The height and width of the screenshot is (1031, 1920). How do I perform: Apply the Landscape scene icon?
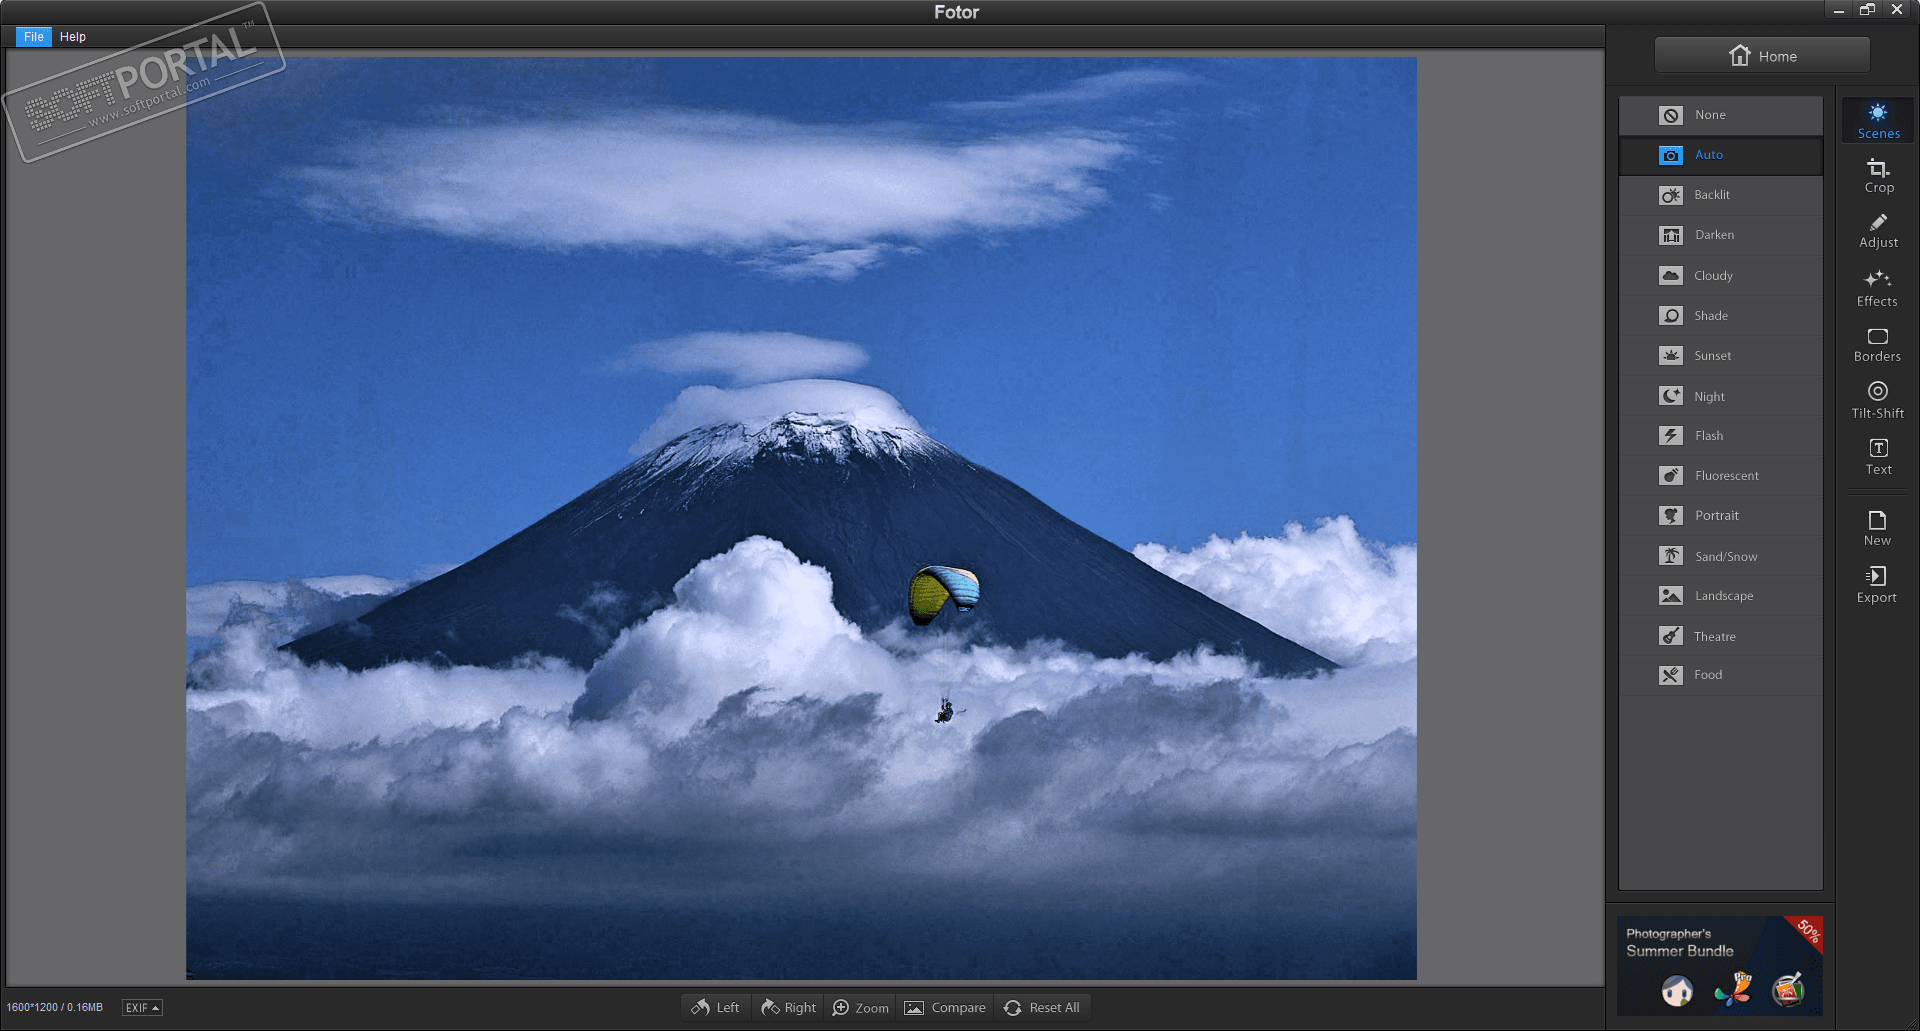click(x=1671, y=596)
